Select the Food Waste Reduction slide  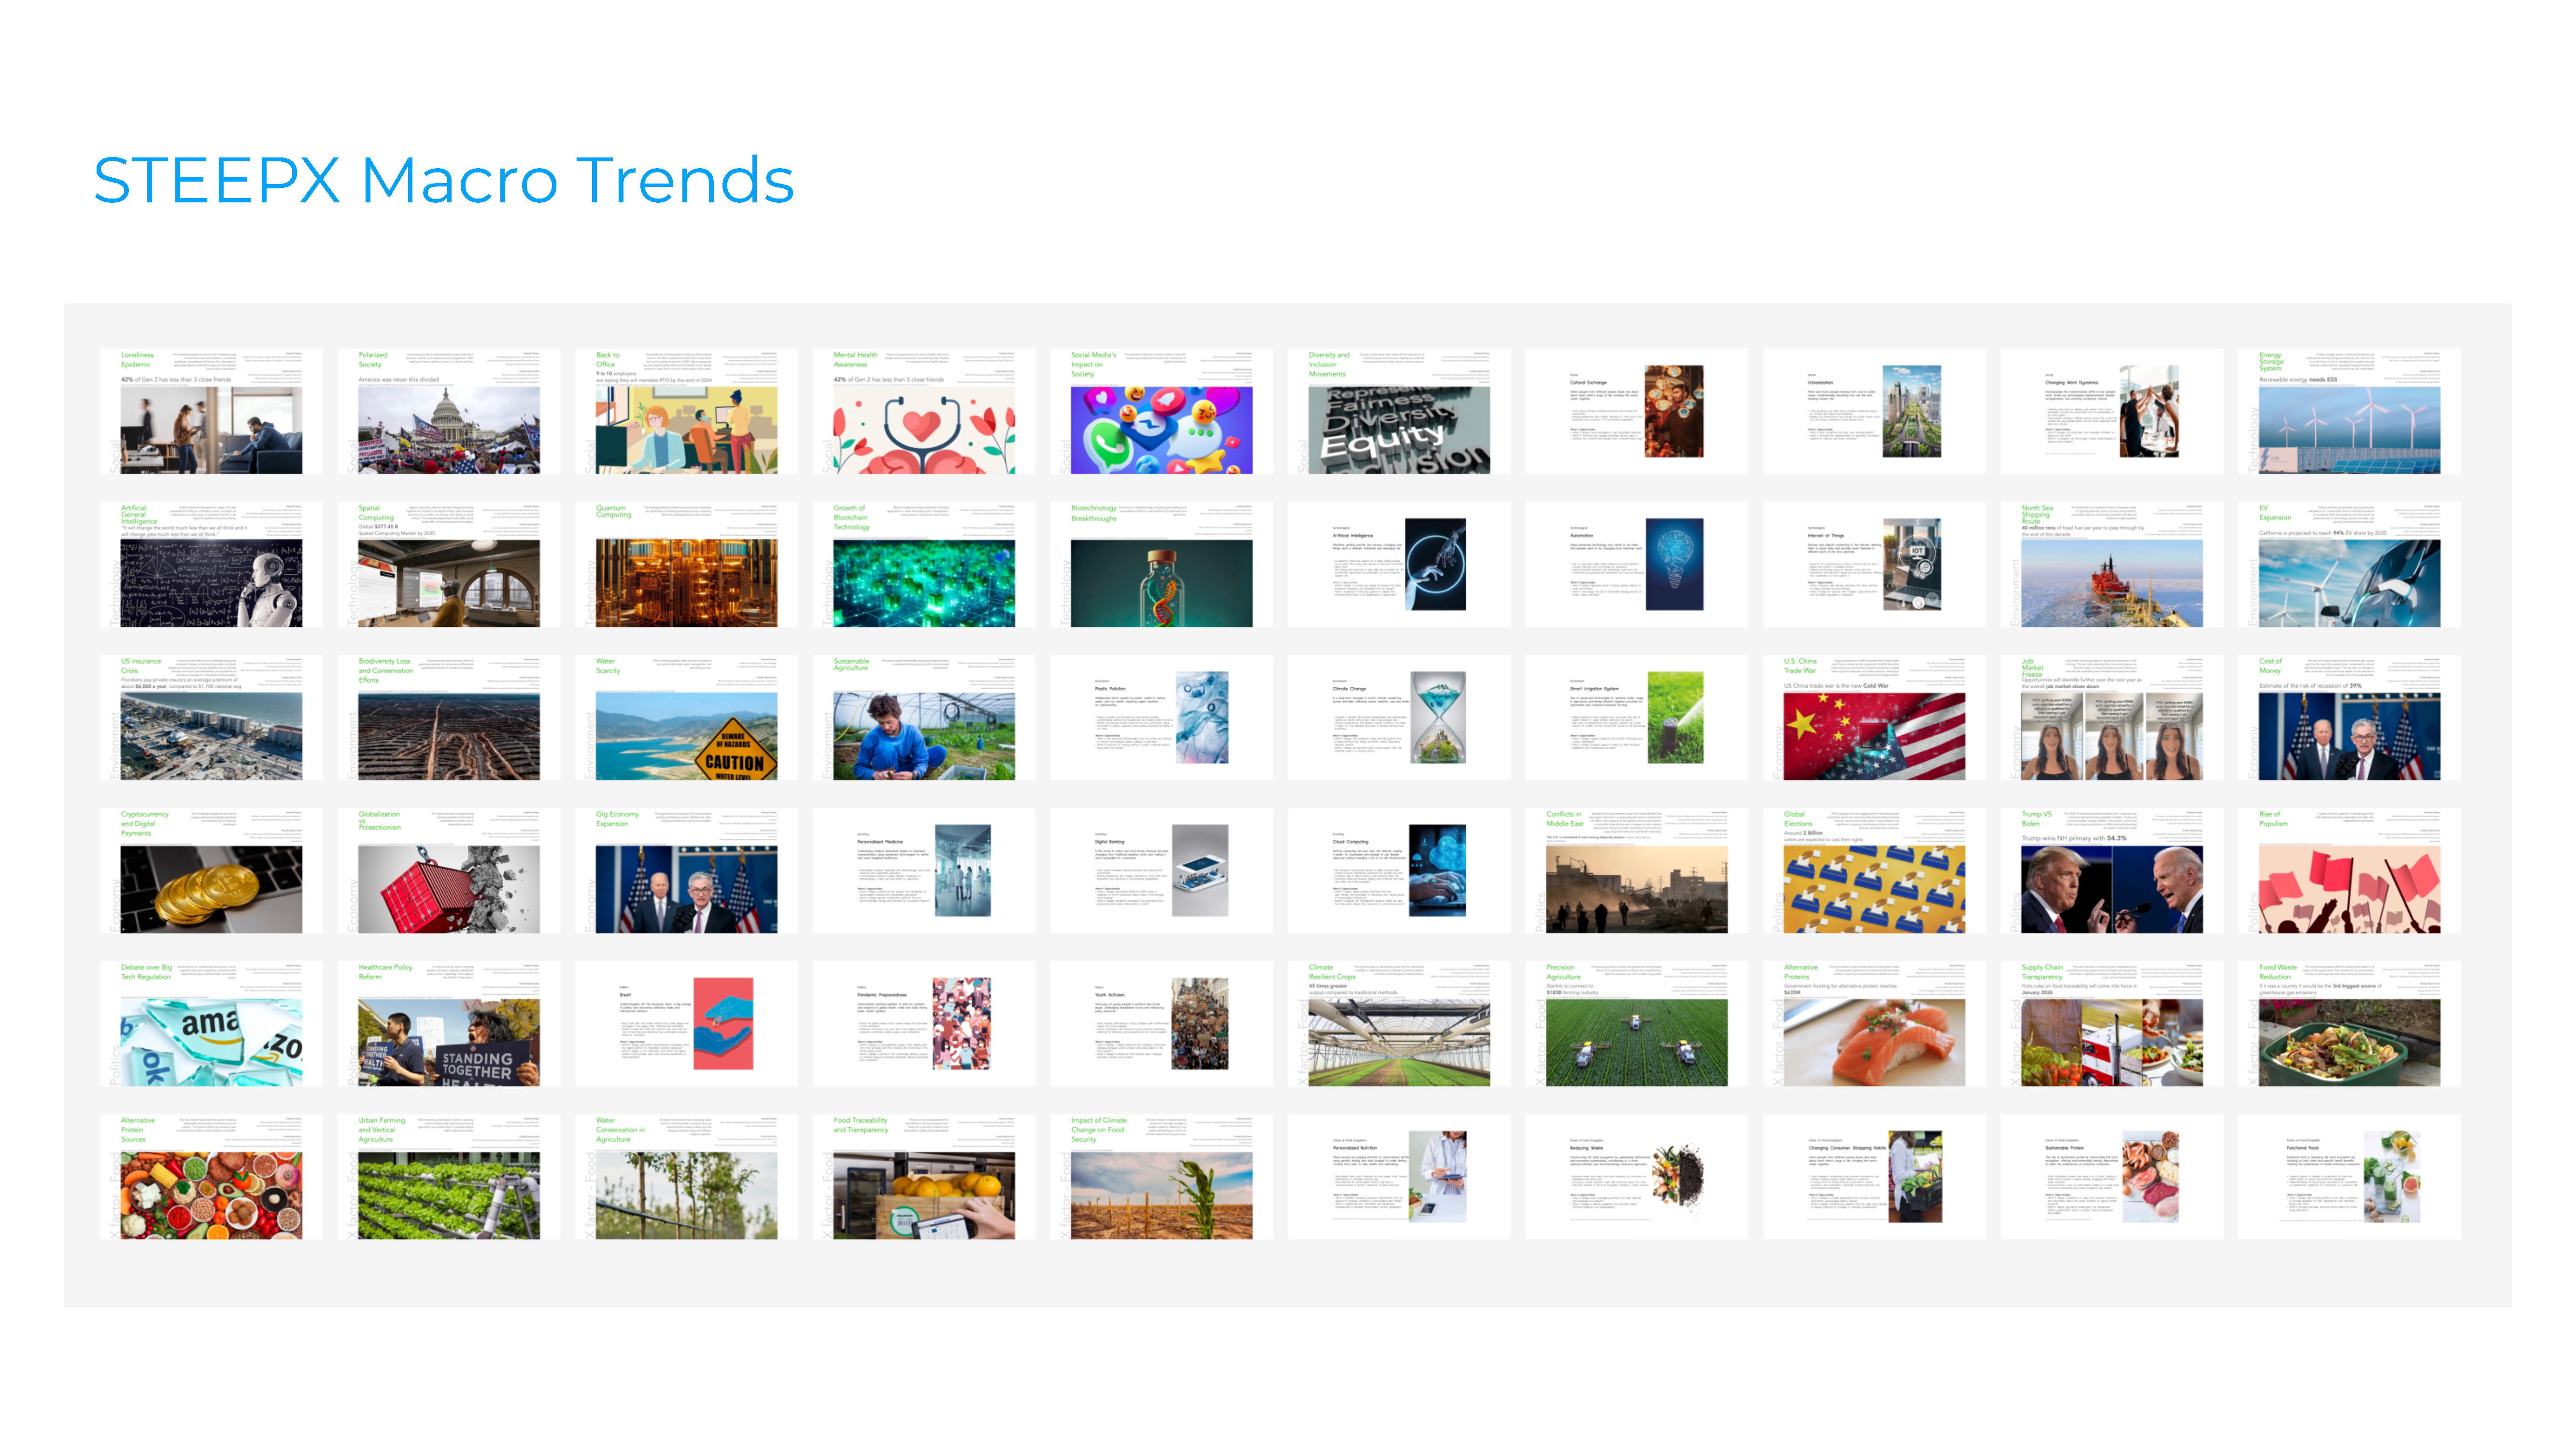tap(2348, 1024)
